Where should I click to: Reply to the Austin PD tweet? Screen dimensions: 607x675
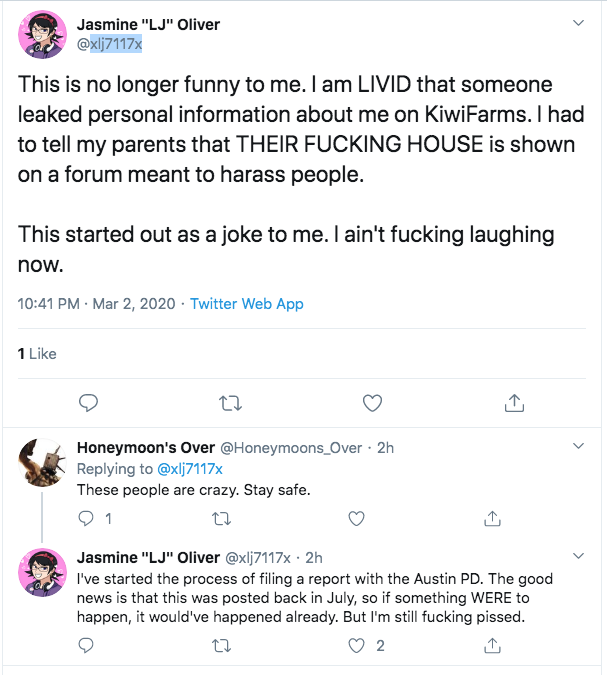(86, 645)
